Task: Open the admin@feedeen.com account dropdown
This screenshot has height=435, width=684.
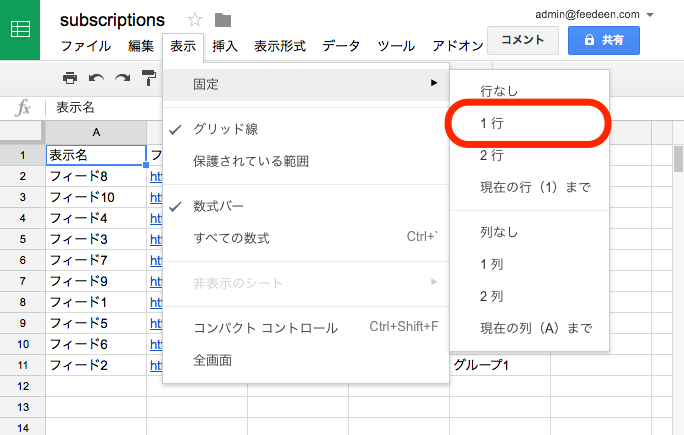Action: coord(650,15)
